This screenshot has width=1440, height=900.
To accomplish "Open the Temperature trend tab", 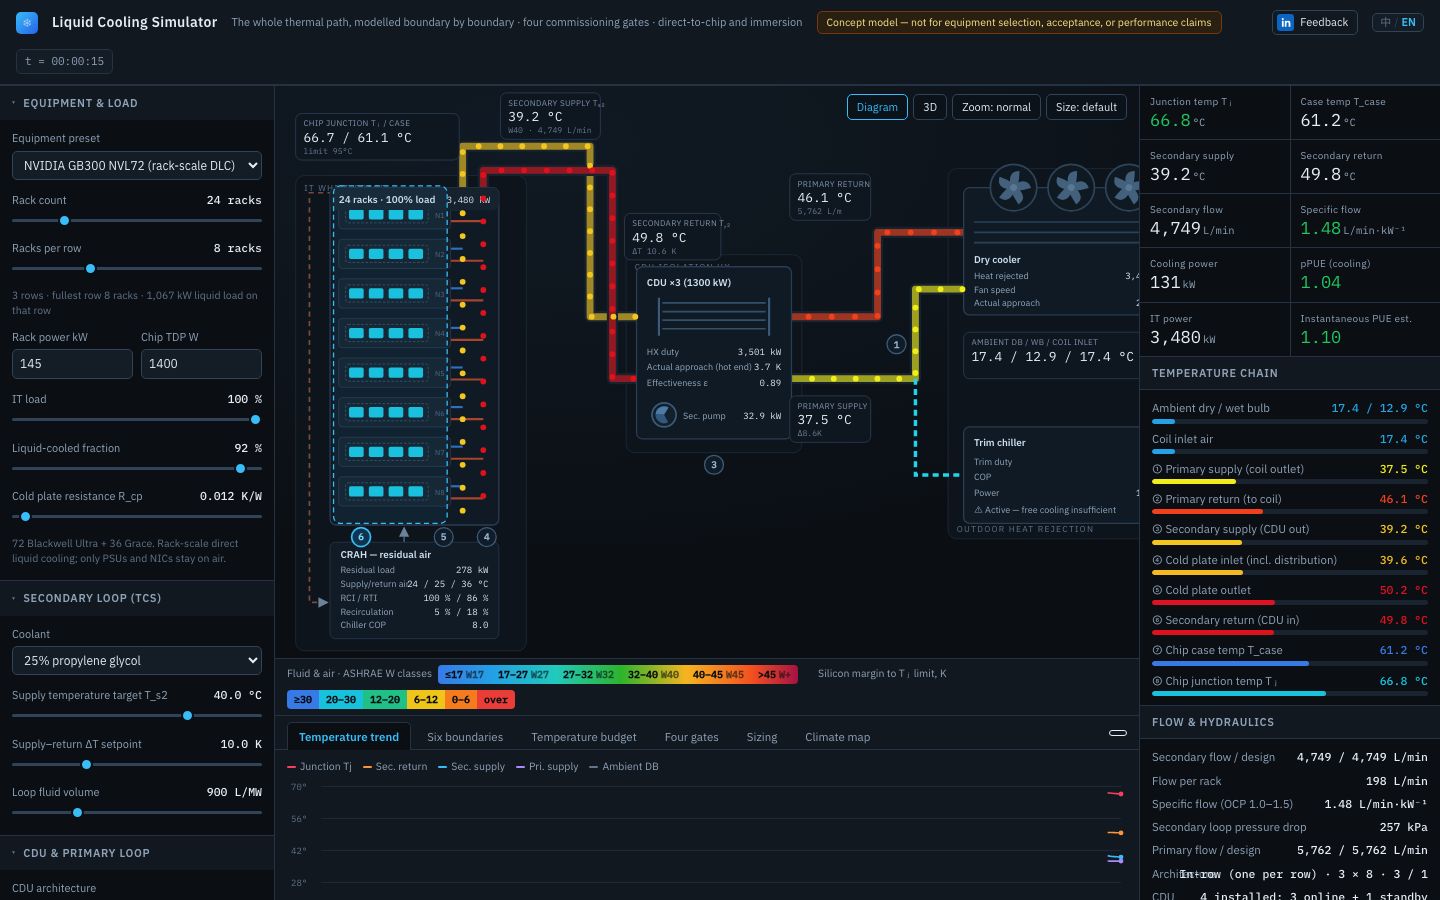I will [x=349, y=737].
